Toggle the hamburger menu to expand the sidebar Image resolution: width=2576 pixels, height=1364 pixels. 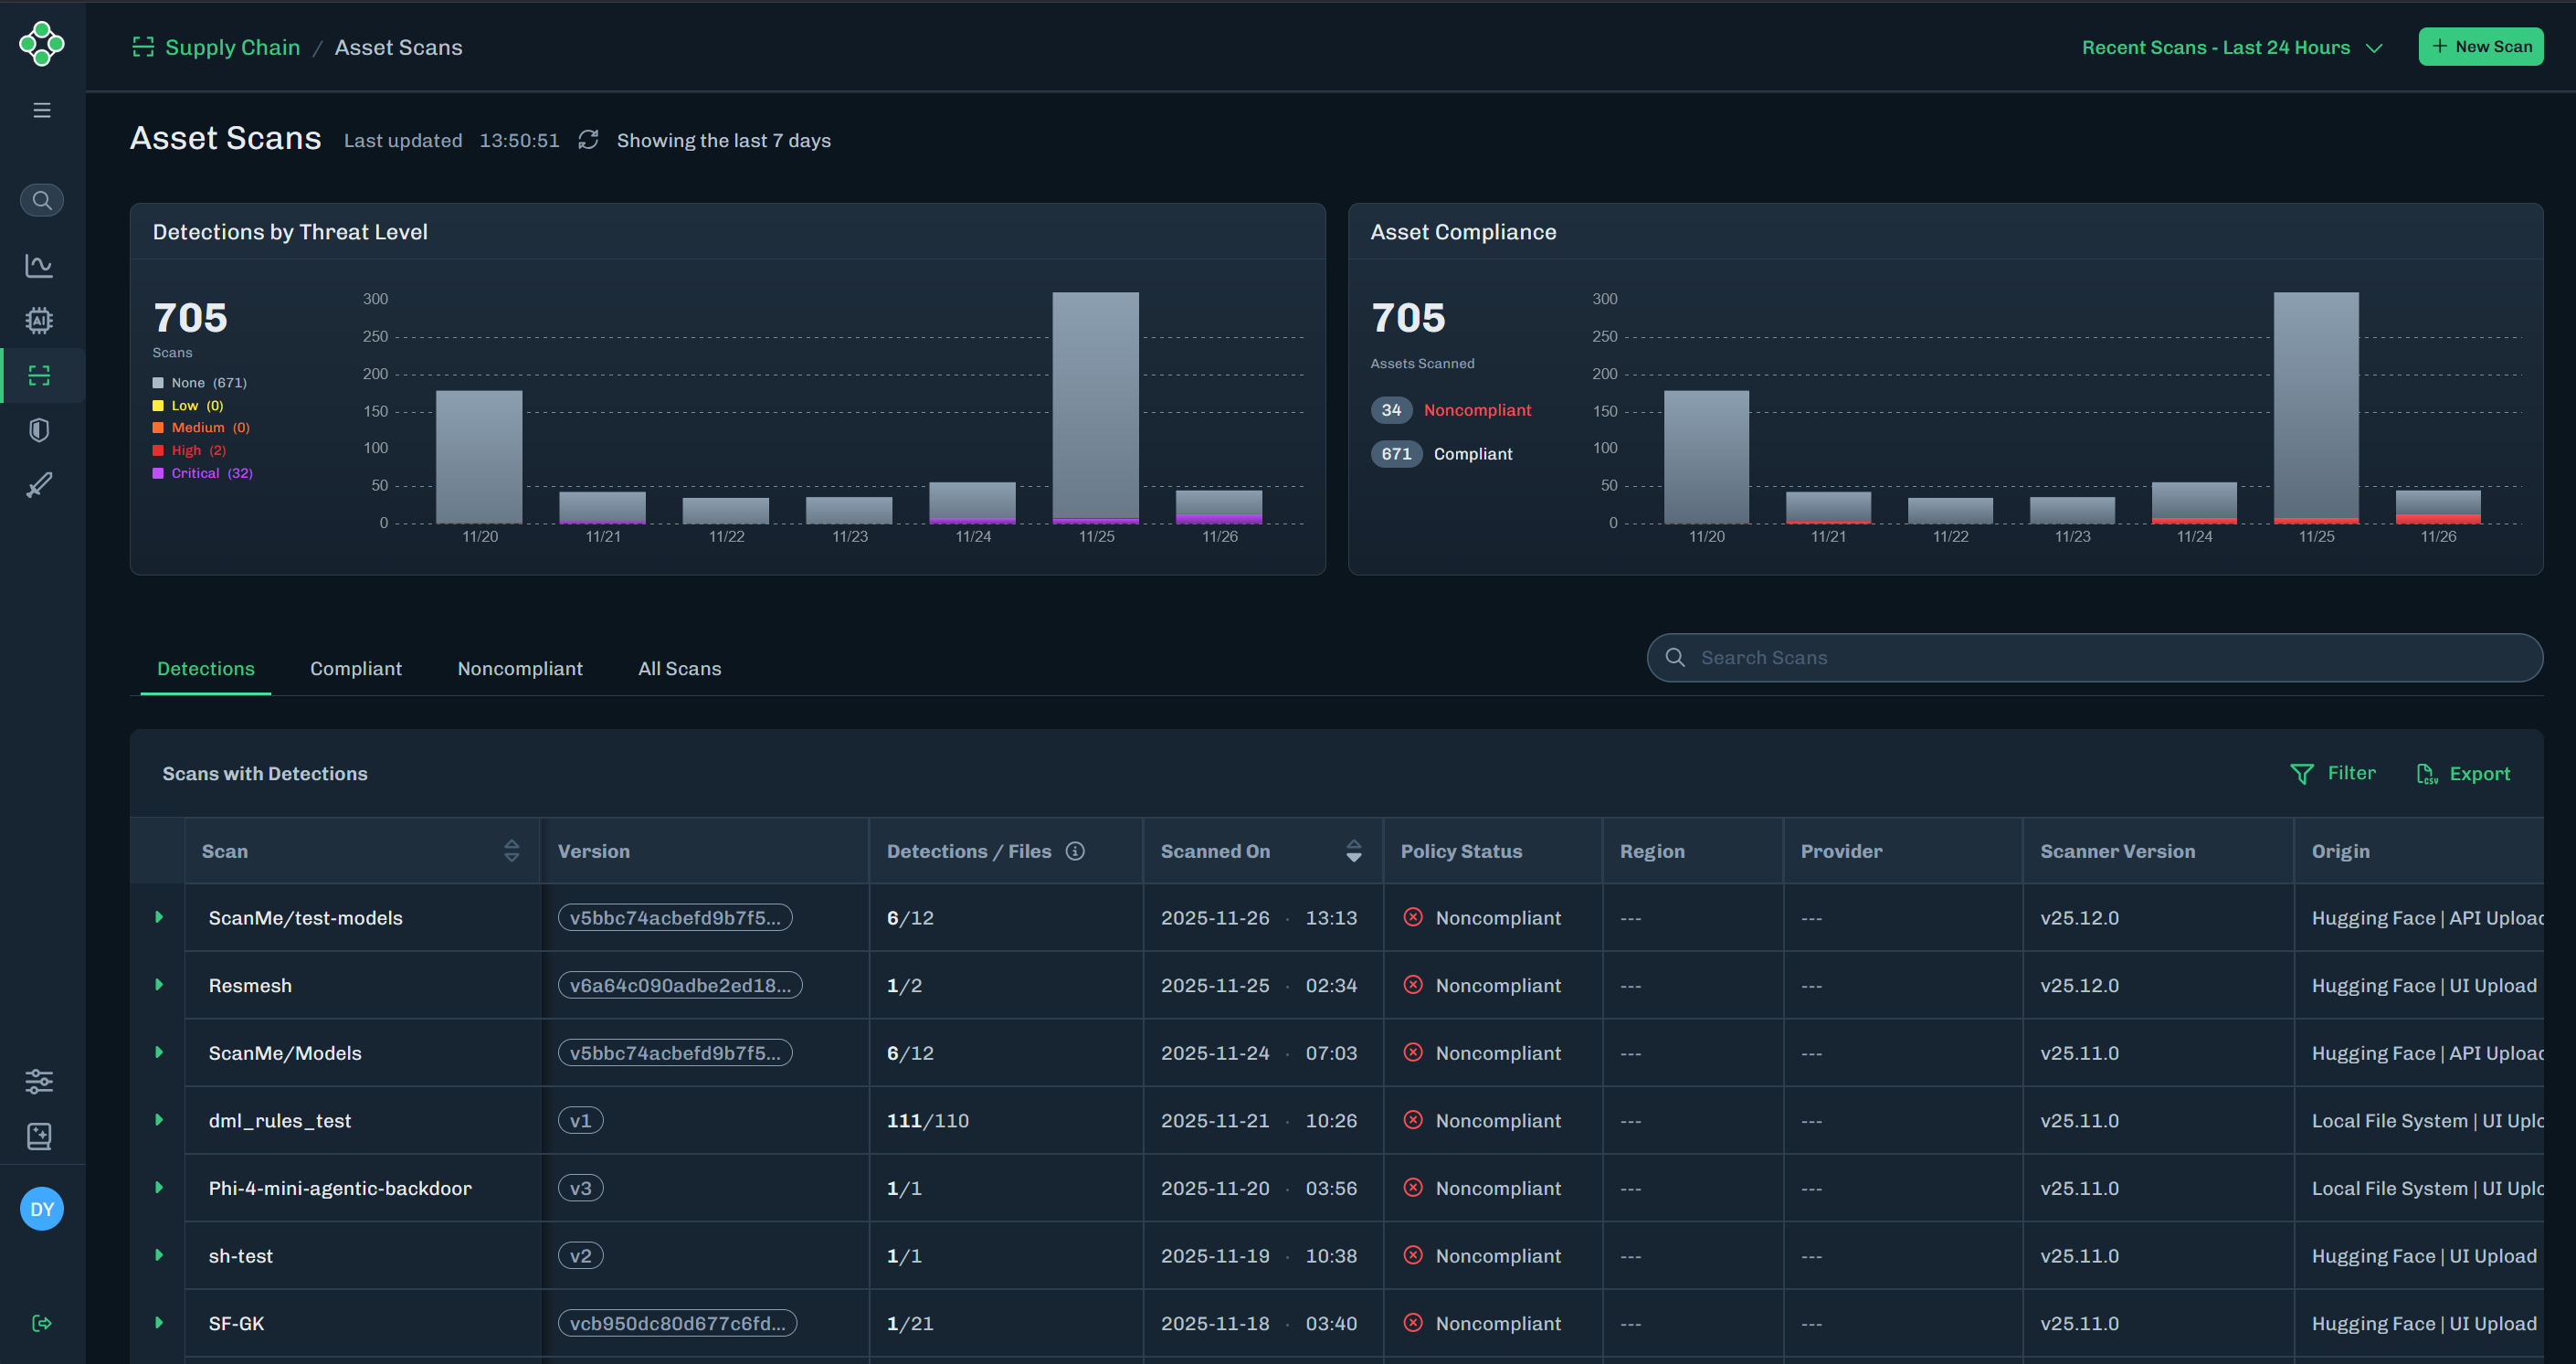point(41,110)
